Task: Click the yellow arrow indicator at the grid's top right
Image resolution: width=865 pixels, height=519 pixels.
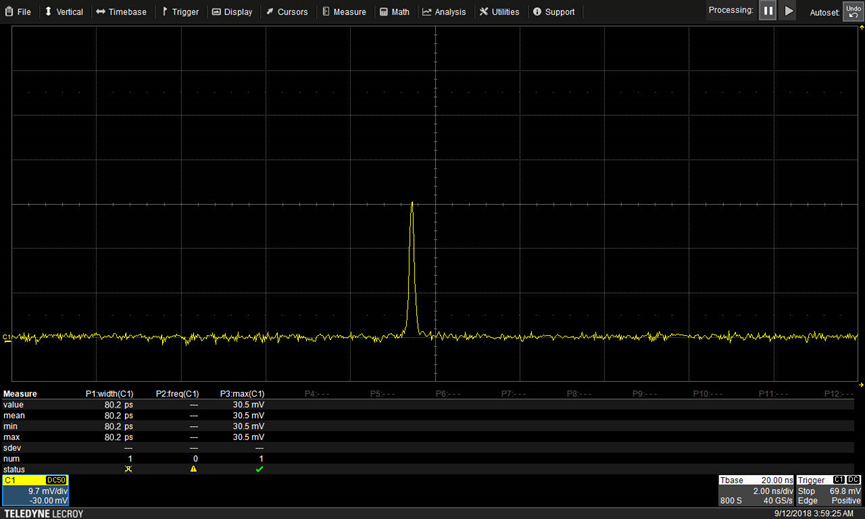Action: [x=862, y=27]
